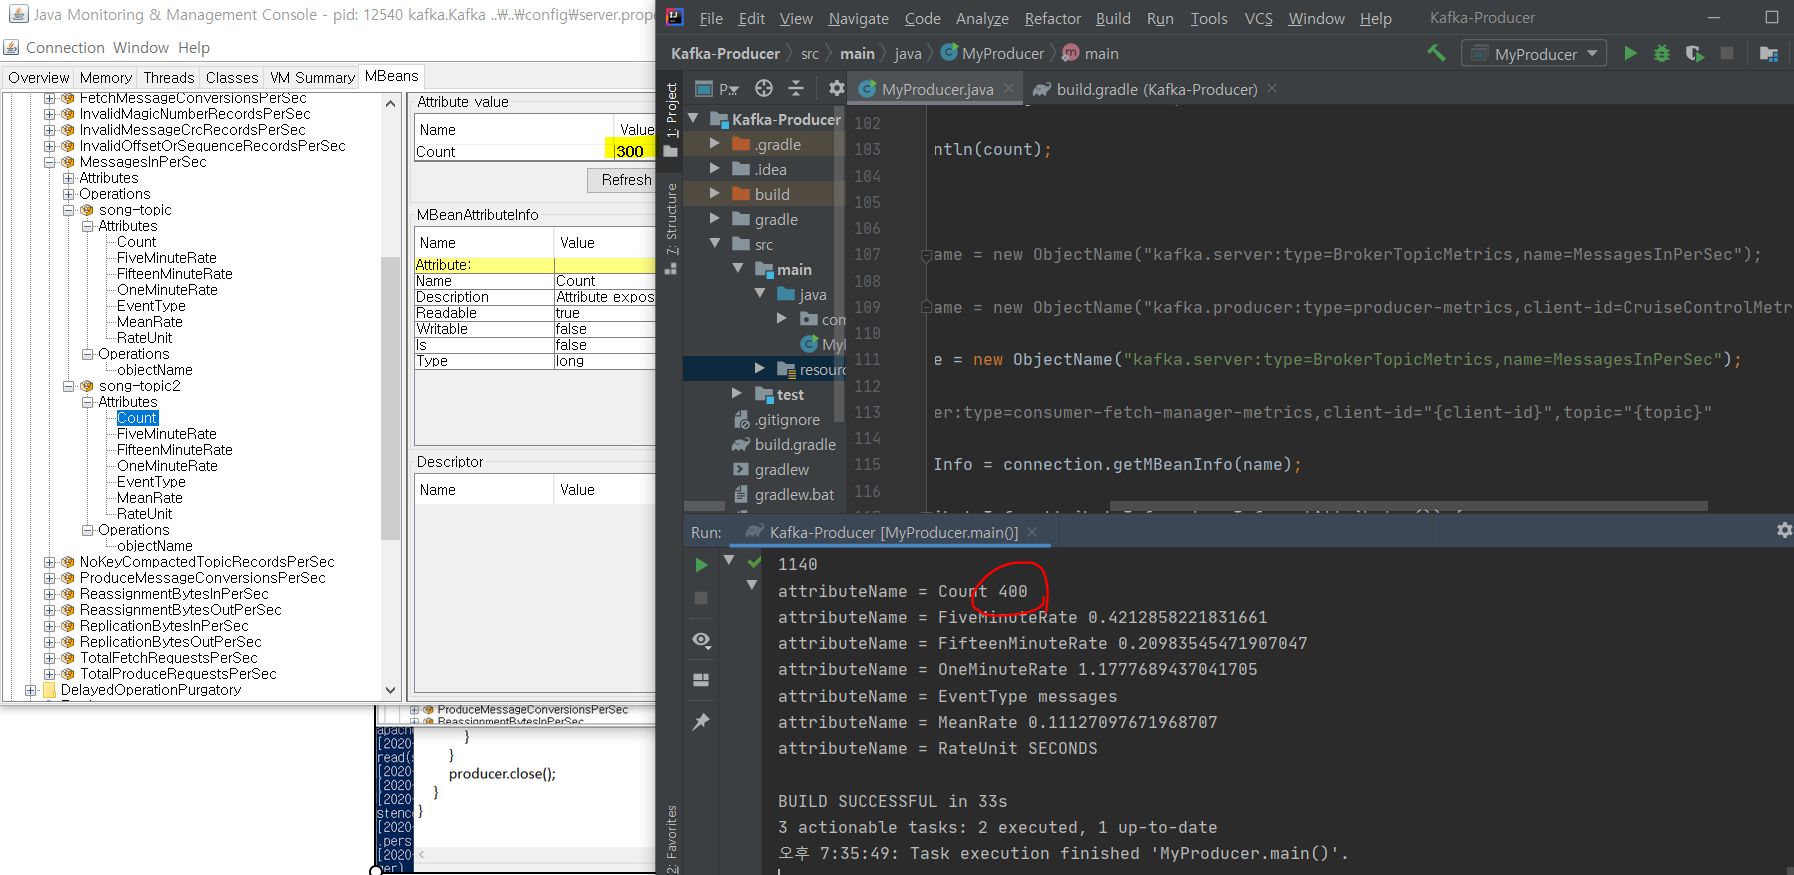Collapse song-topic2 node in MBeans tree

[68, 386]
